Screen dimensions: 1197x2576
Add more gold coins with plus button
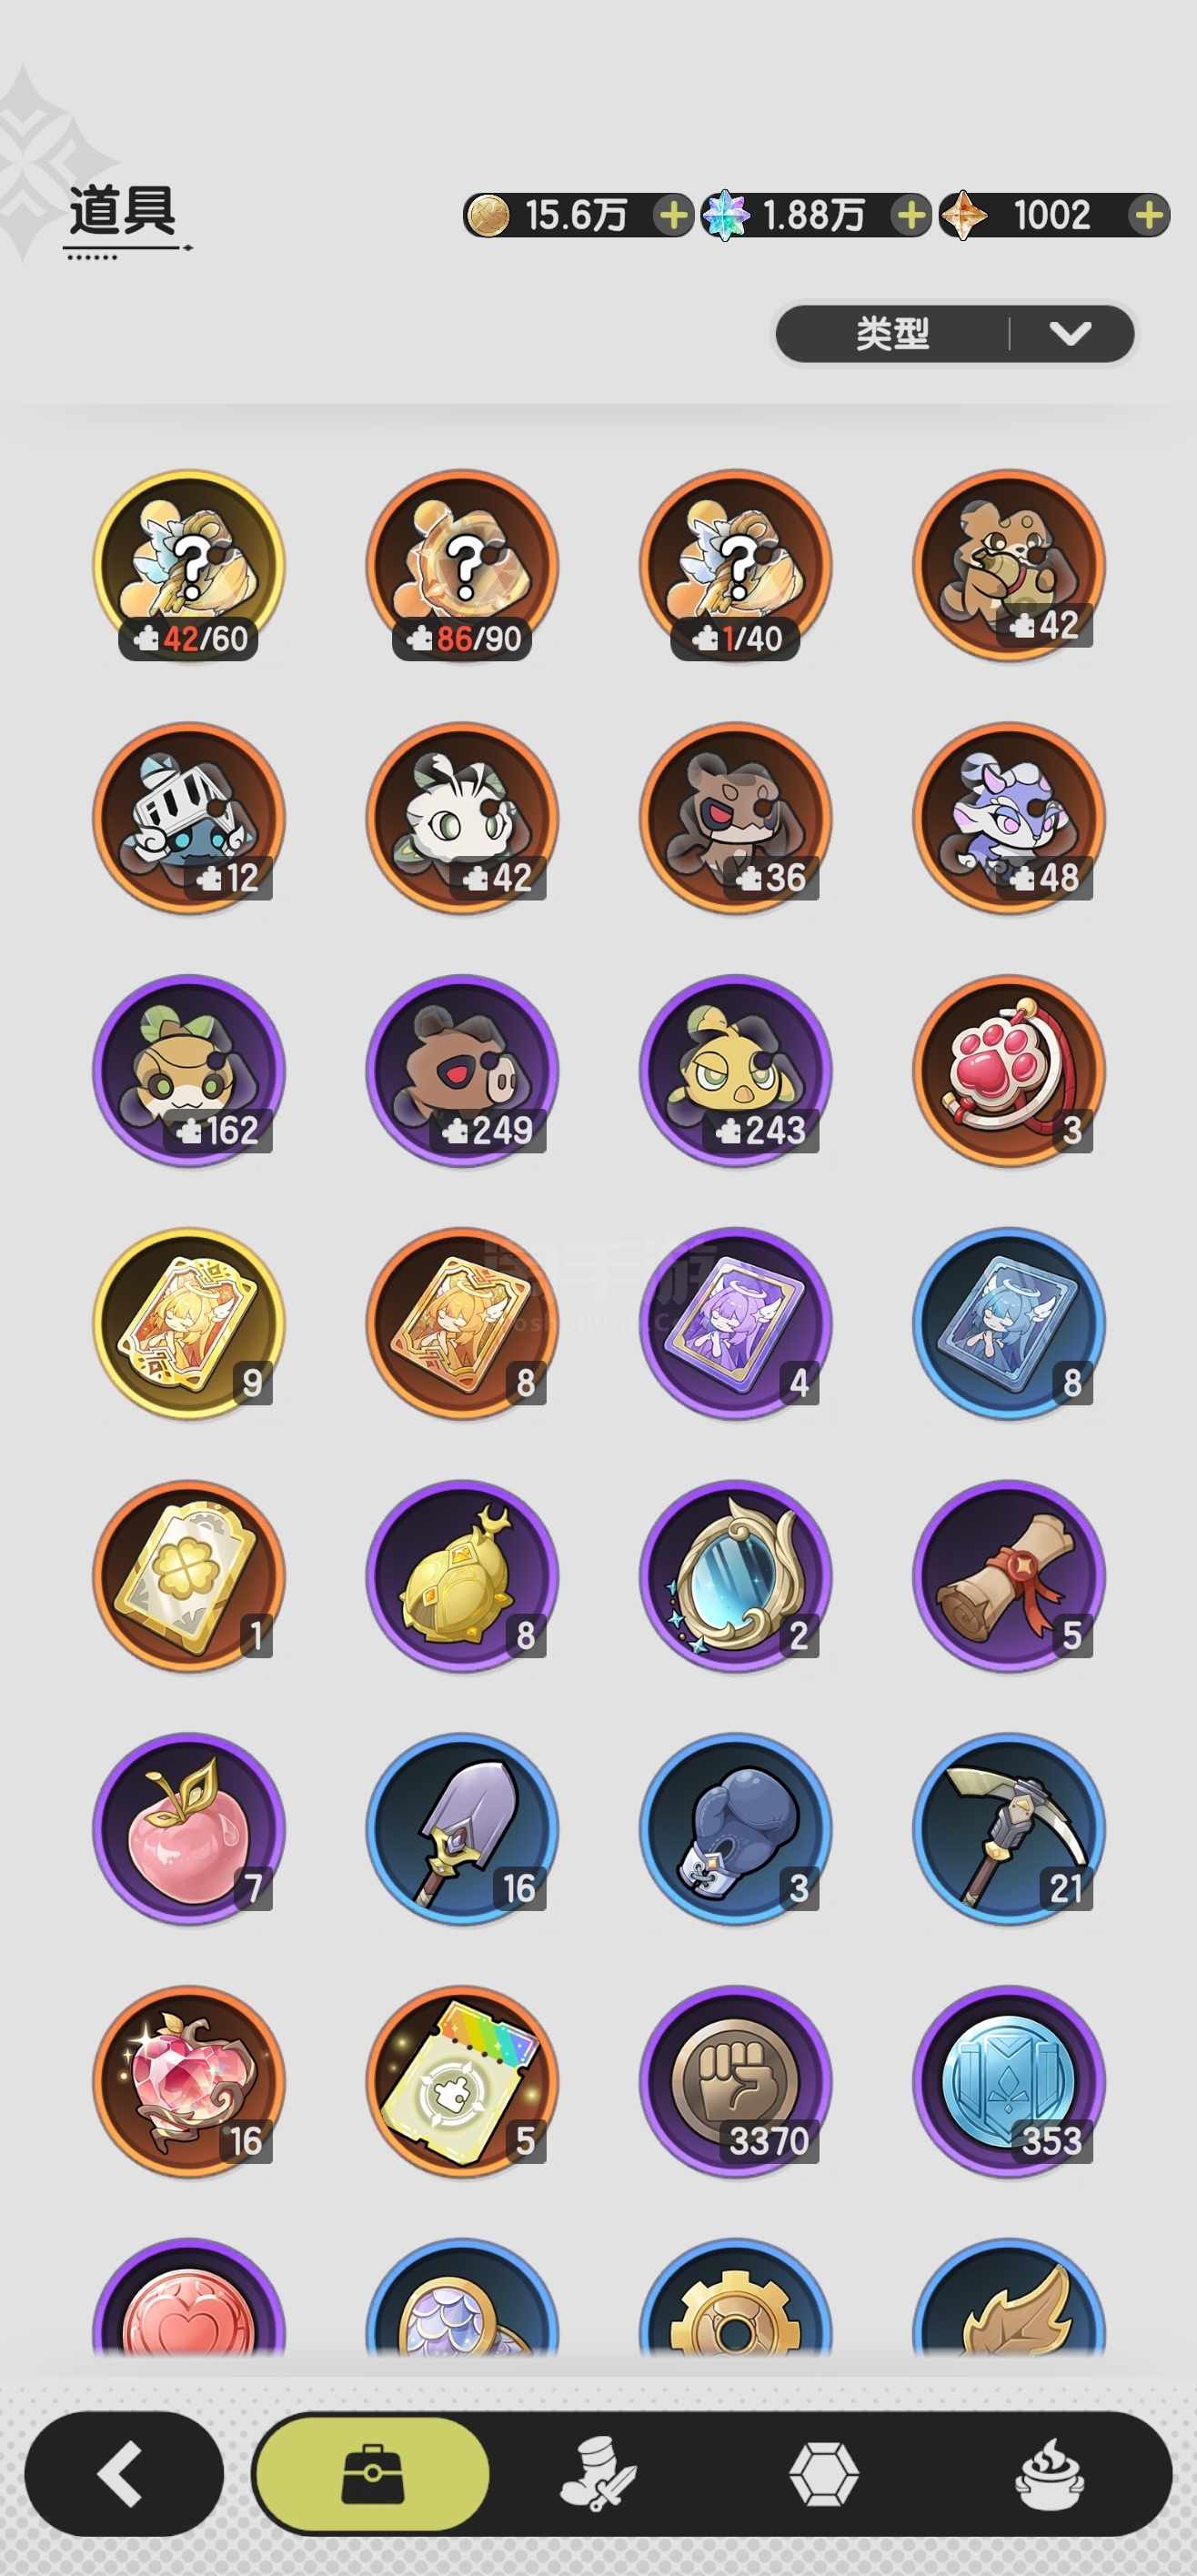pos(673,215)
